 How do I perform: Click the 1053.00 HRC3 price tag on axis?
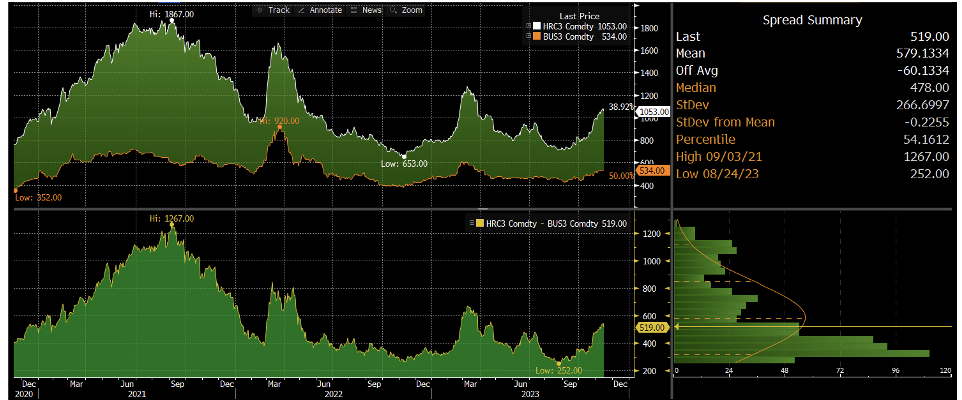click(x=653, y=112)
